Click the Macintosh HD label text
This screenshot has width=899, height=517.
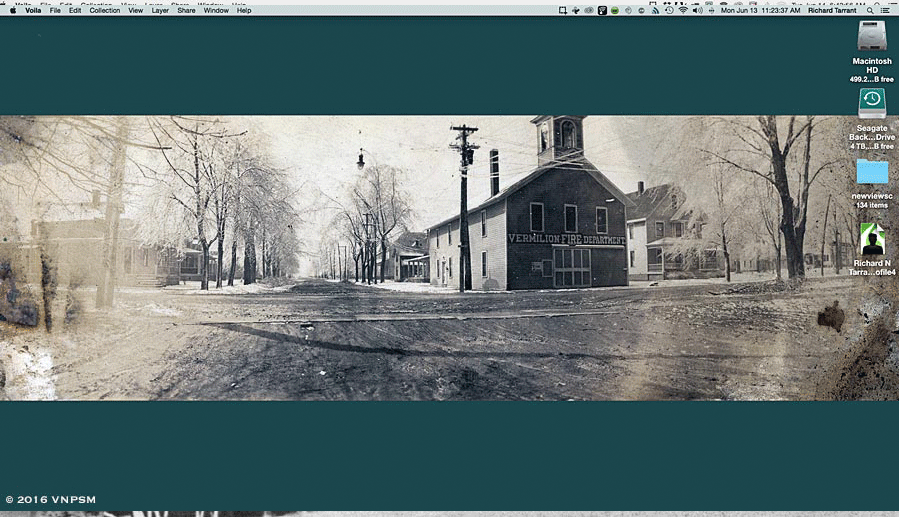point(872,65)
